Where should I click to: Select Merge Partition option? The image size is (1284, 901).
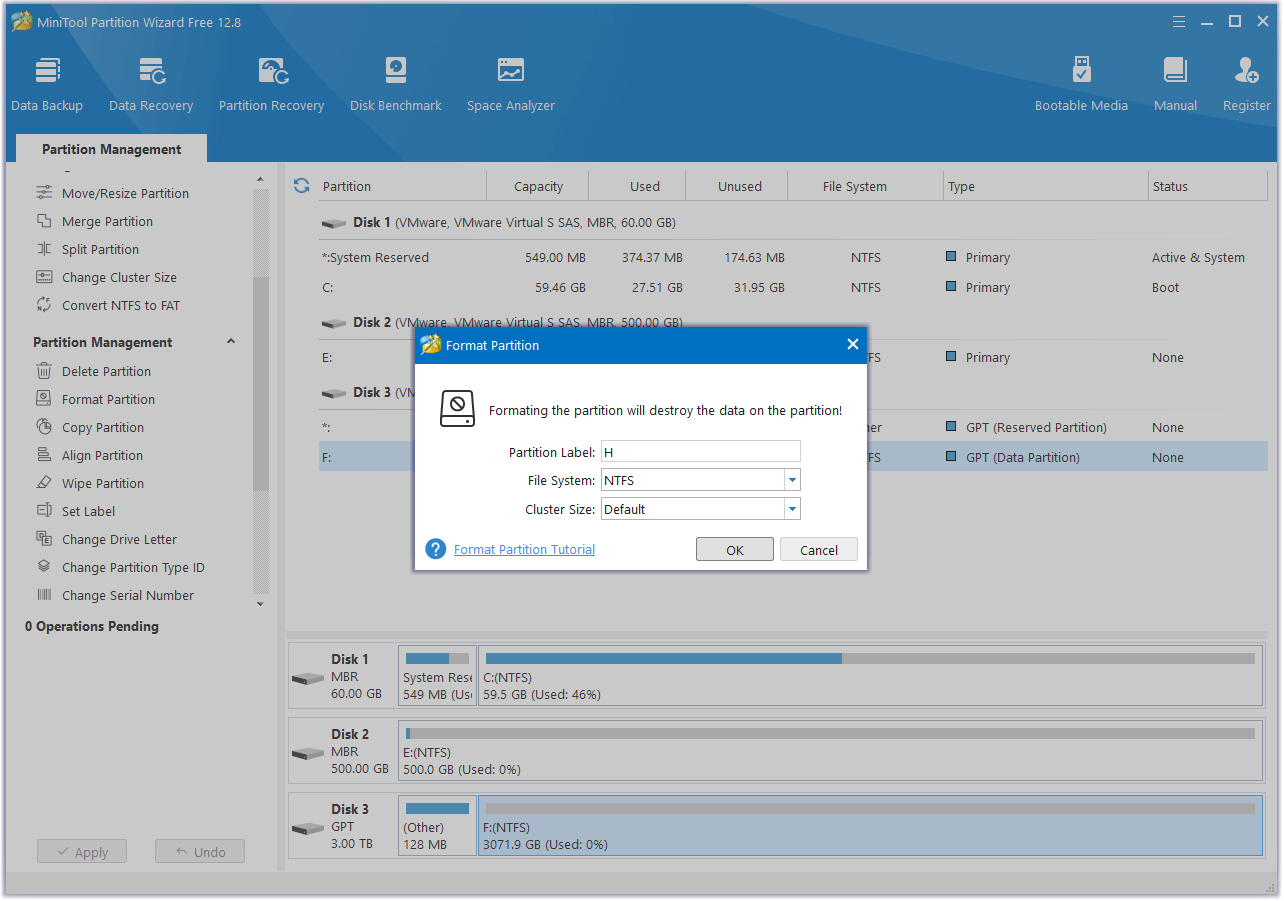[x=107, y=221]
